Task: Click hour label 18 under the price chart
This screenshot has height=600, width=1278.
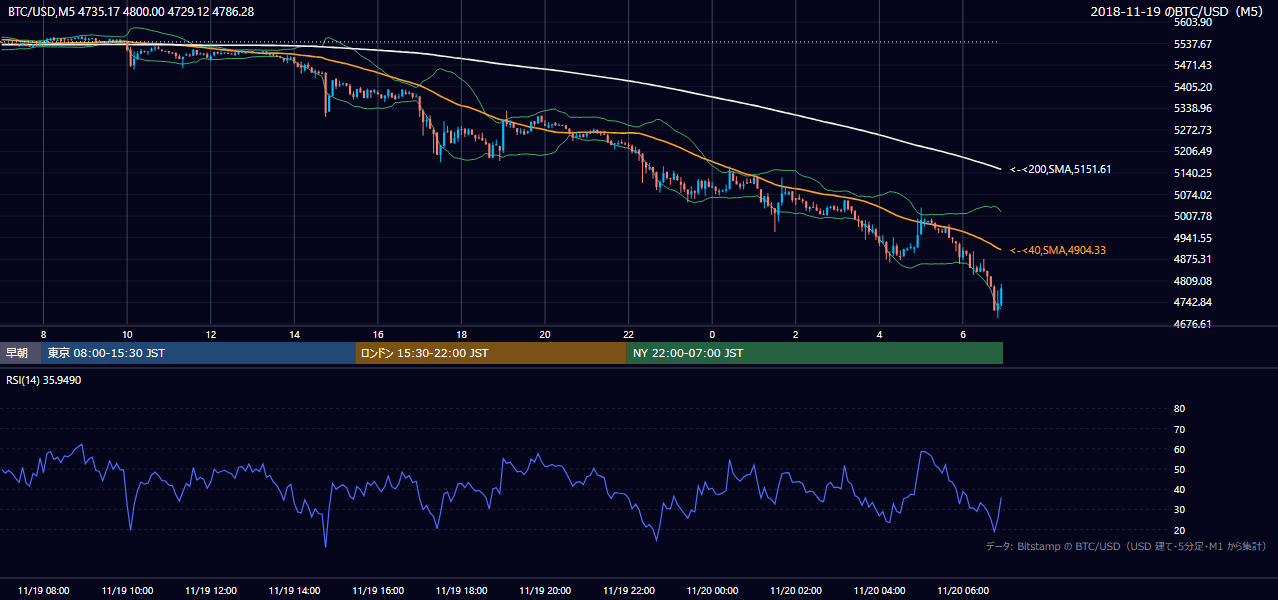Action: [461, 333]
